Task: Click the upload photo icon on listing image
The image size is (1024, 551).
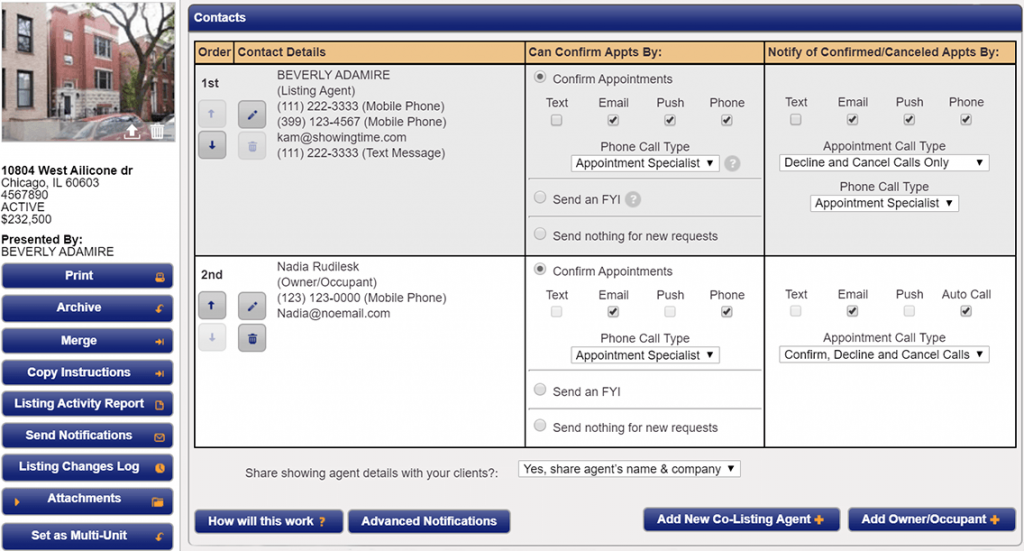Action: tap(132, 131)
